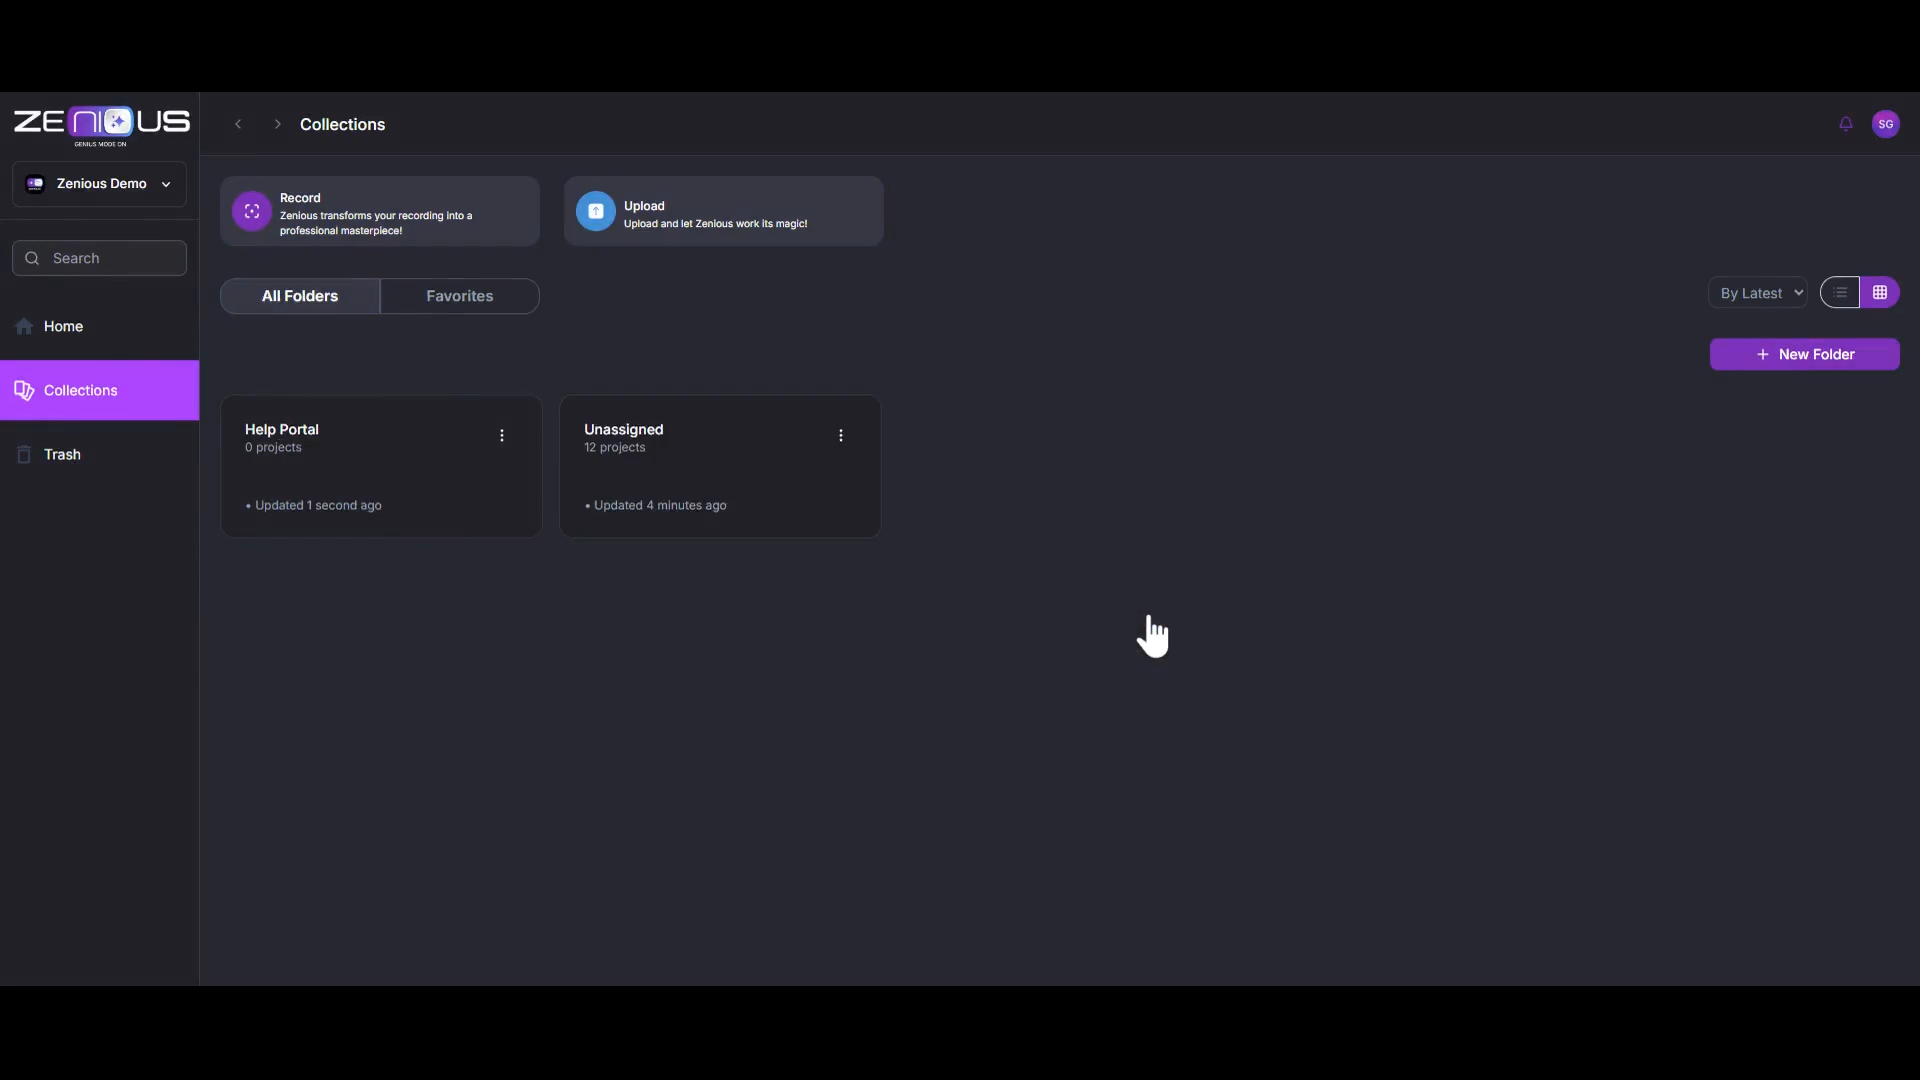Click the Zenious logo

(100, 122)
